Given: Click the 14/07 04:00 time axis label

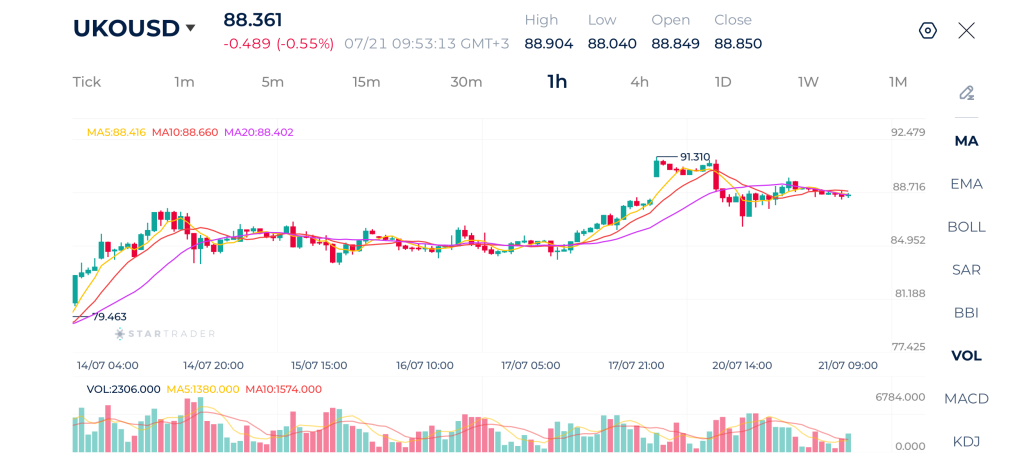Looking at the screenshot, I should point(107,365).
